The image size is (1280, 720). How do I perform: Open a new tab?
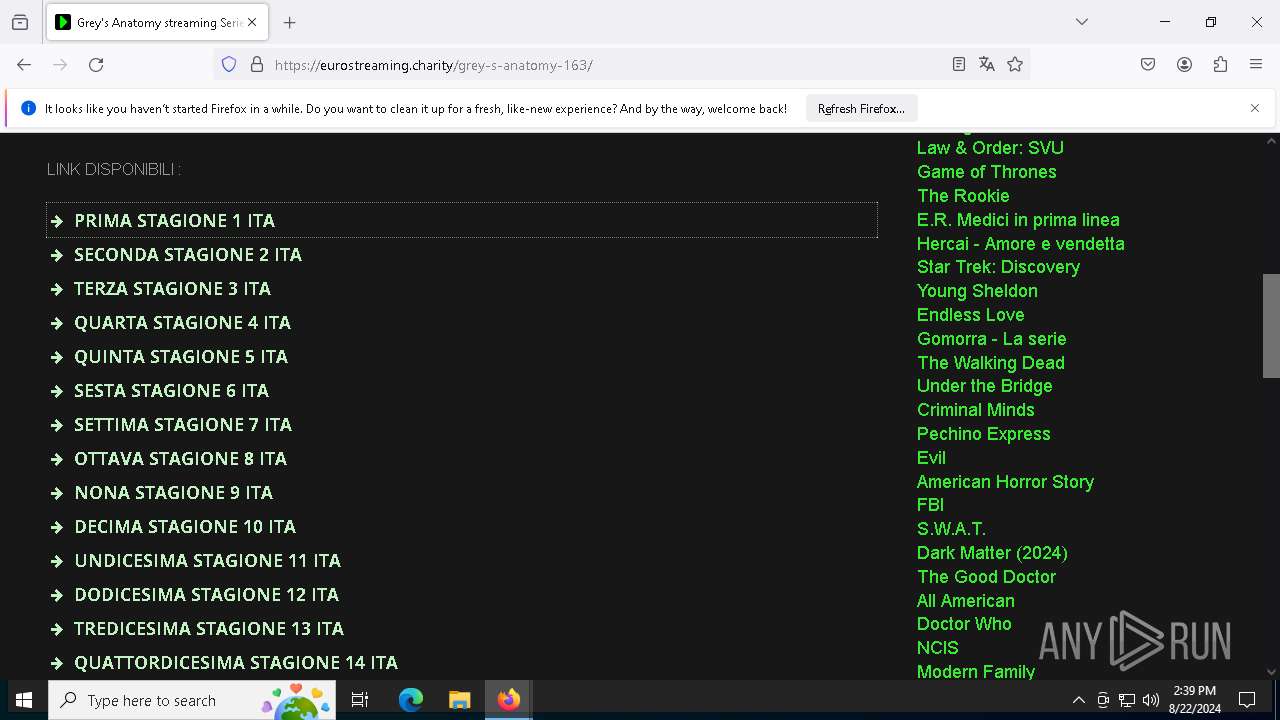(290, 22)
